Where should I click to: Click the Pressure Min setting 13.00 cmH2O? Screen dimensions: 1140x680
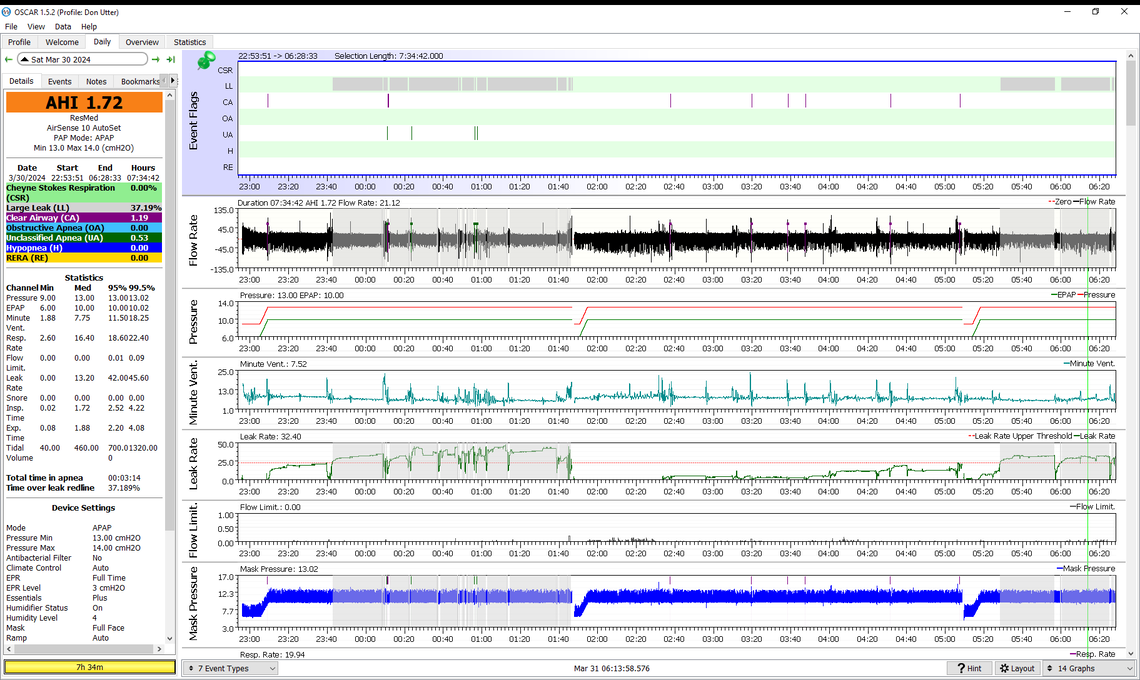[84, 538]
